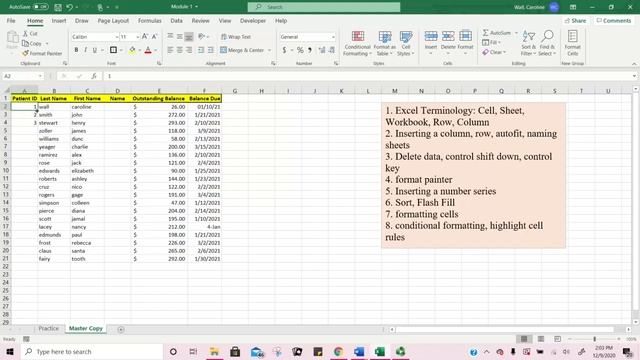
Task: Click the red font color swatch
Action: (148, 50)
